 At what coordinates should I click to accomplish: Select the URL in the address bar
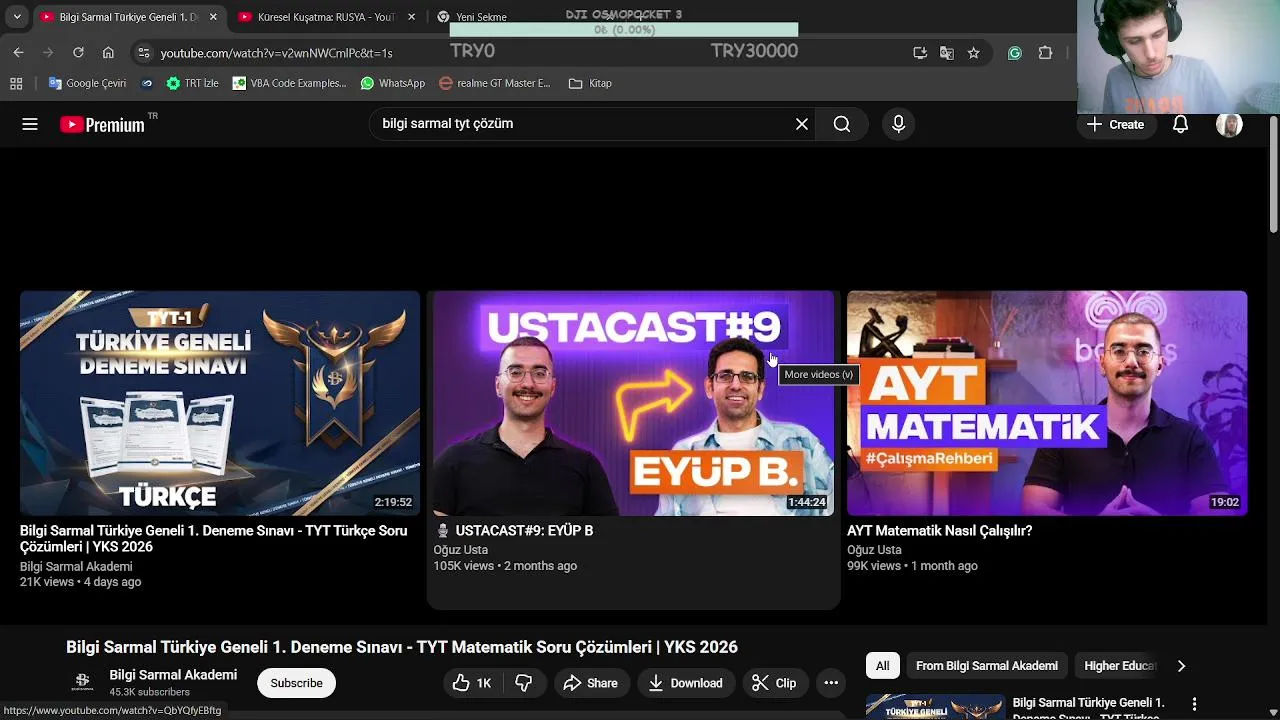click(276, 53)
